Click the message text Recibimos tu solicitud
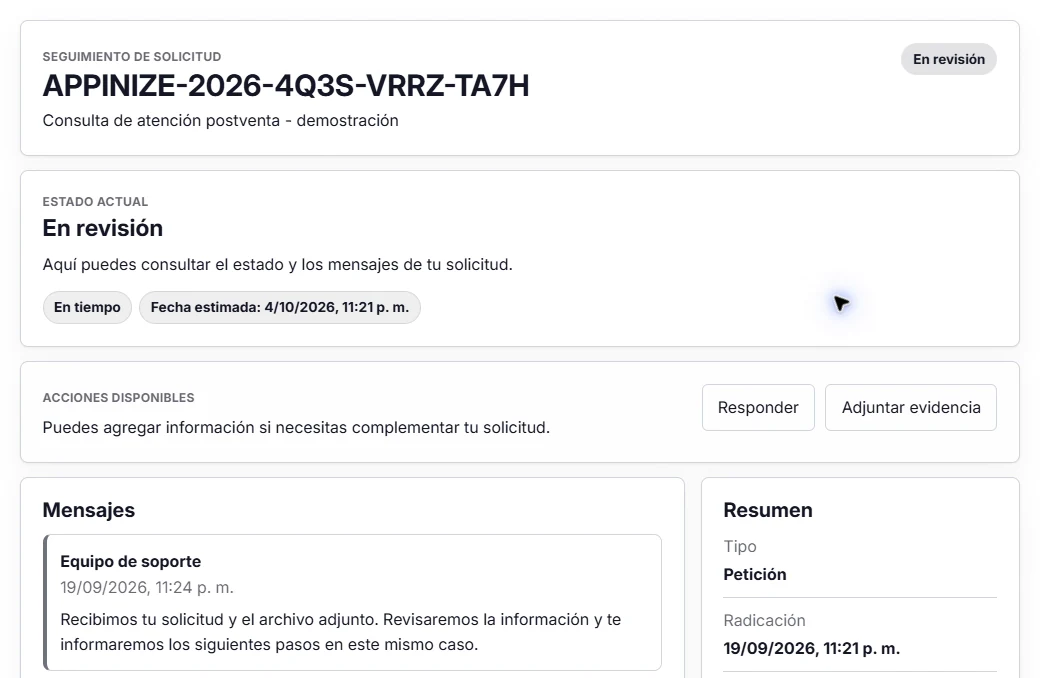The height and width of the screenshot is (678, 1040). (341, 632)
